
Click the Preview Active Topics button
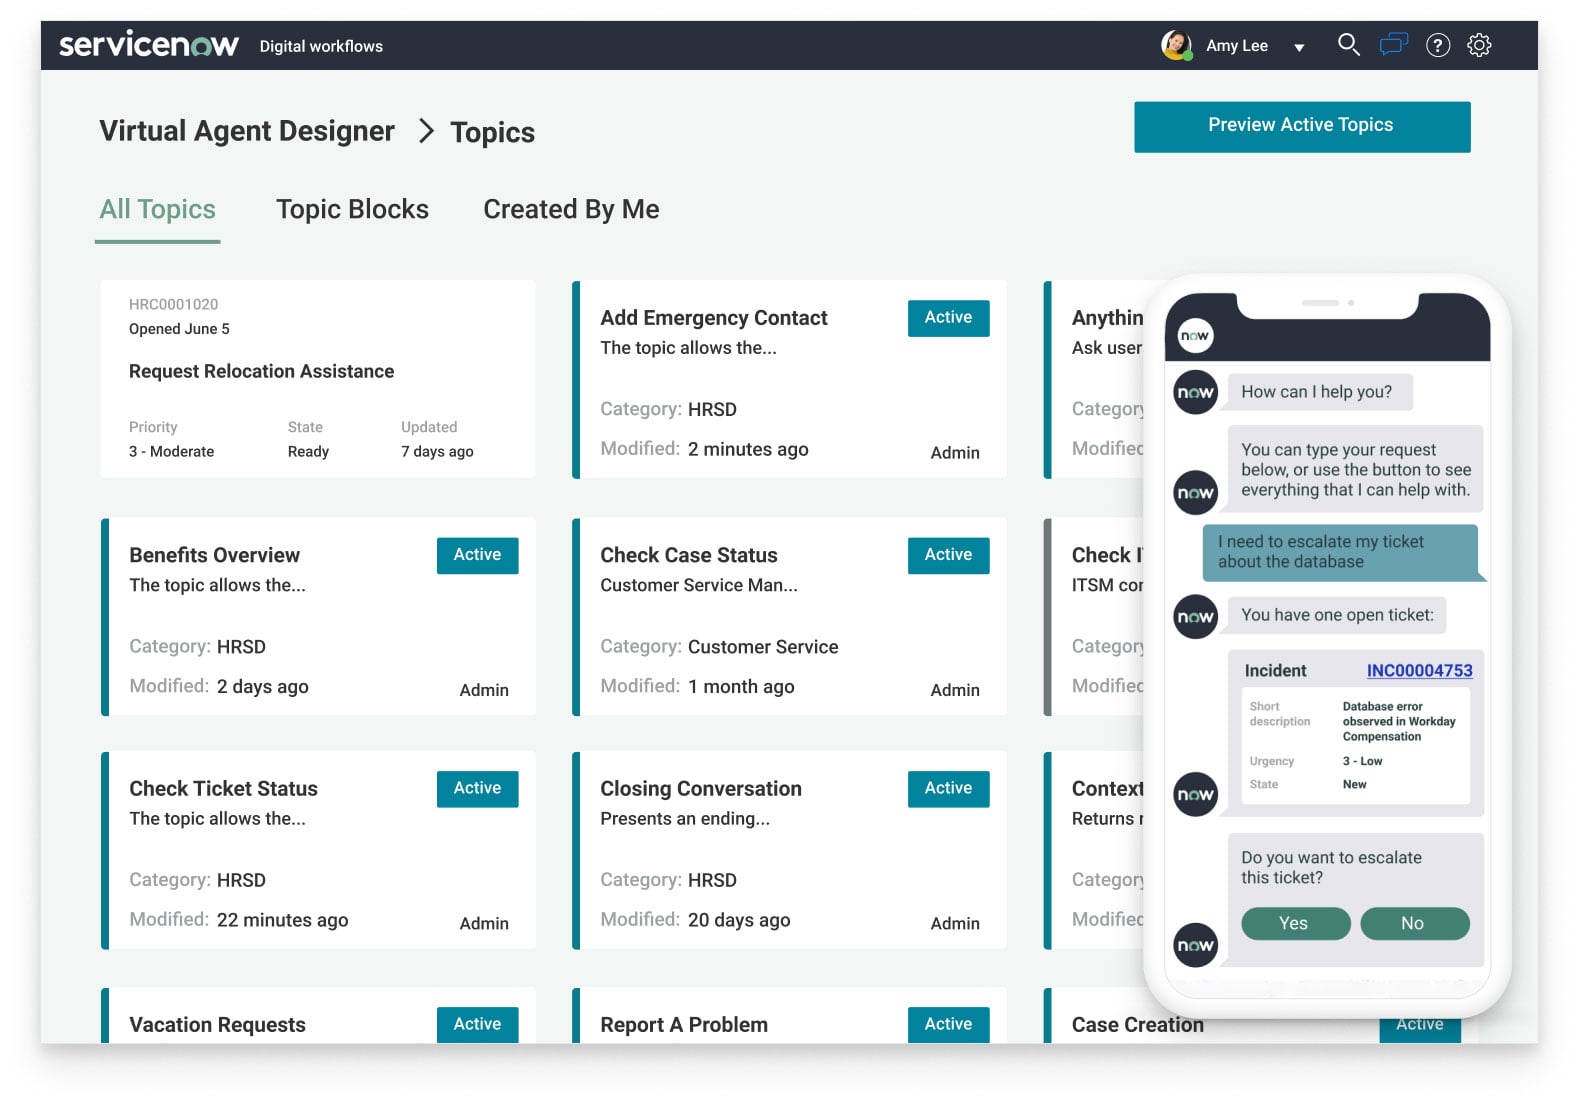coord(1301,126)
